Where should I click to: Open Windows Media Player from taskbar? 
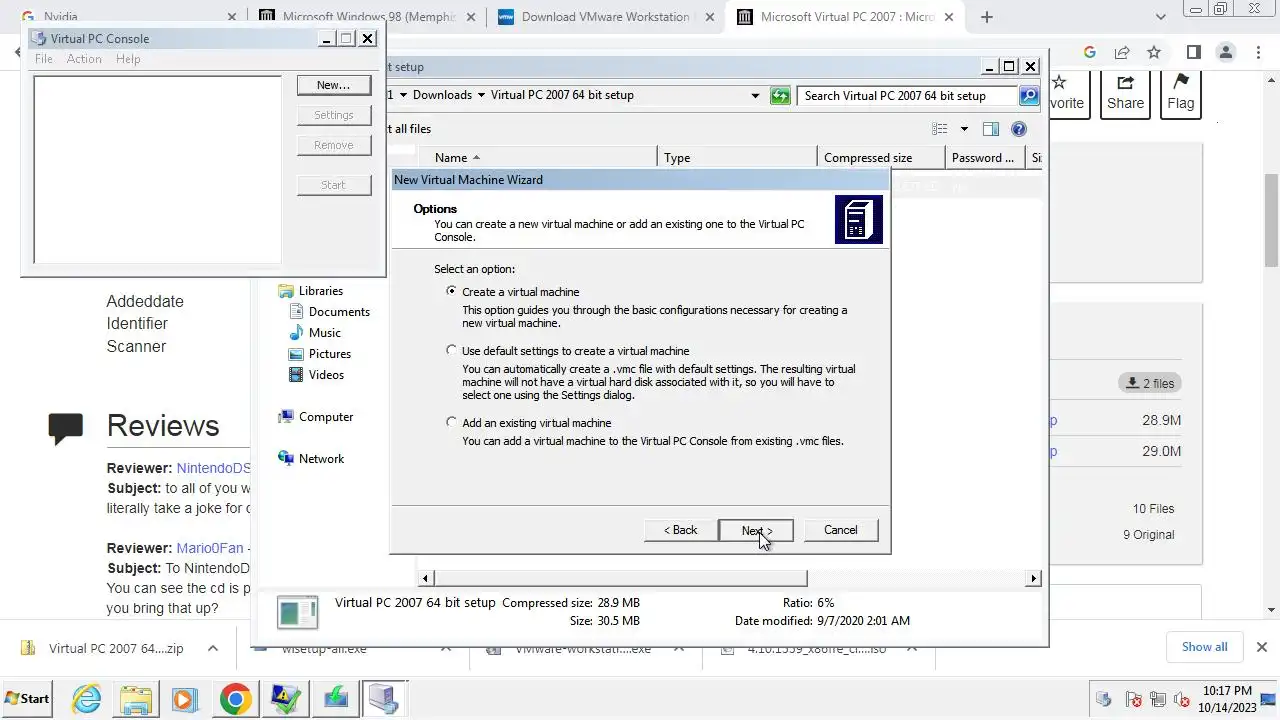[185, 698]
